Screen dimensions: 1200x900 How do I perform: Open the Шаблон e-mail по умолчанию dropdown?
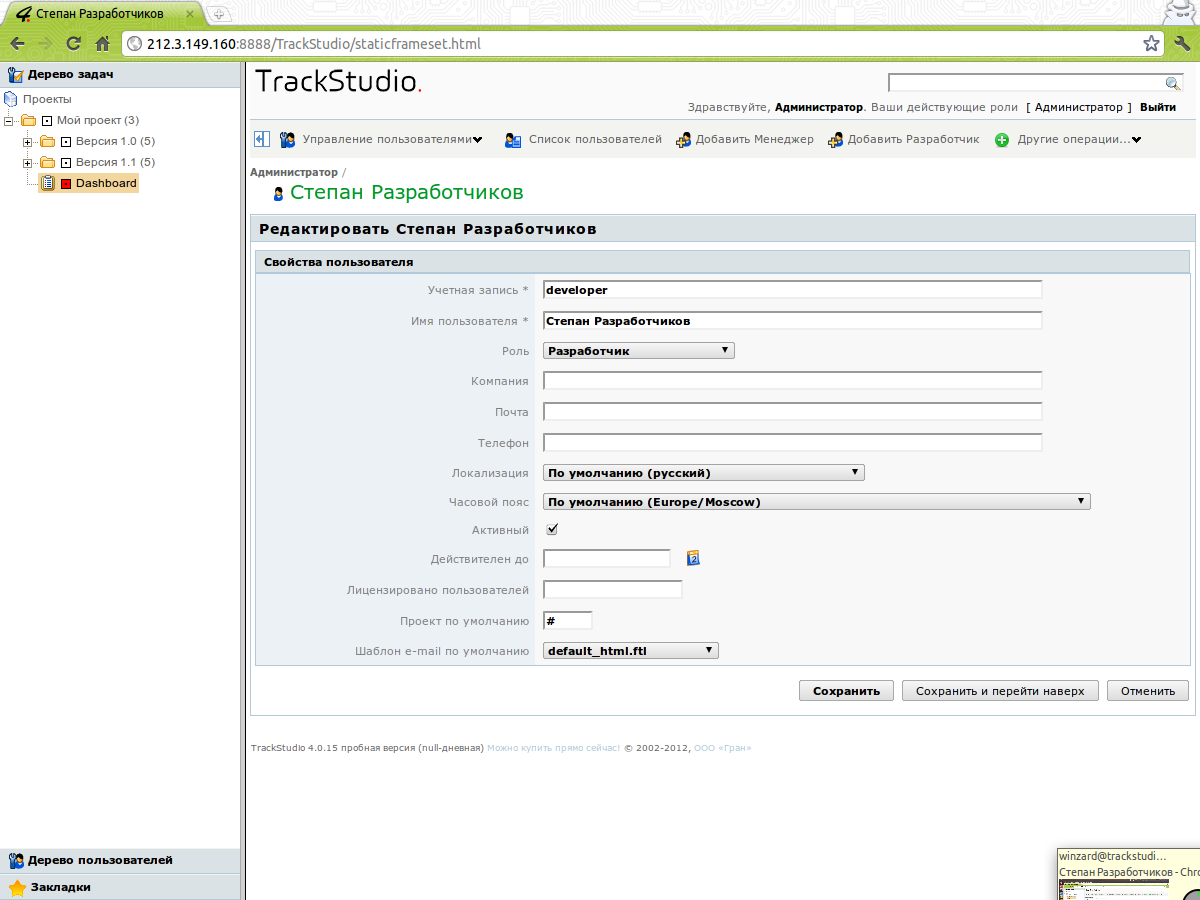(x=631, y=651)
